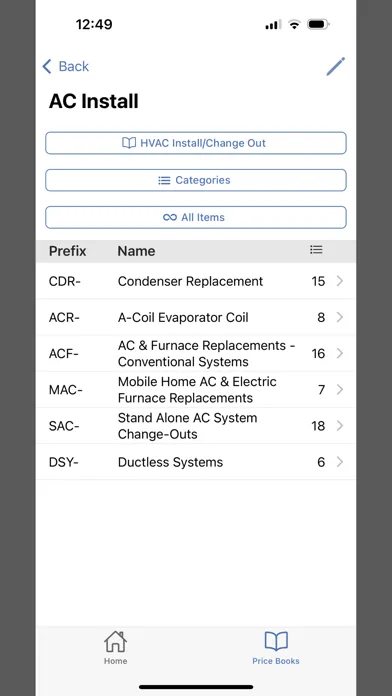
Task: Switch to the Price Books tab label
Action: pyautogui.click(x=276, y=661)
